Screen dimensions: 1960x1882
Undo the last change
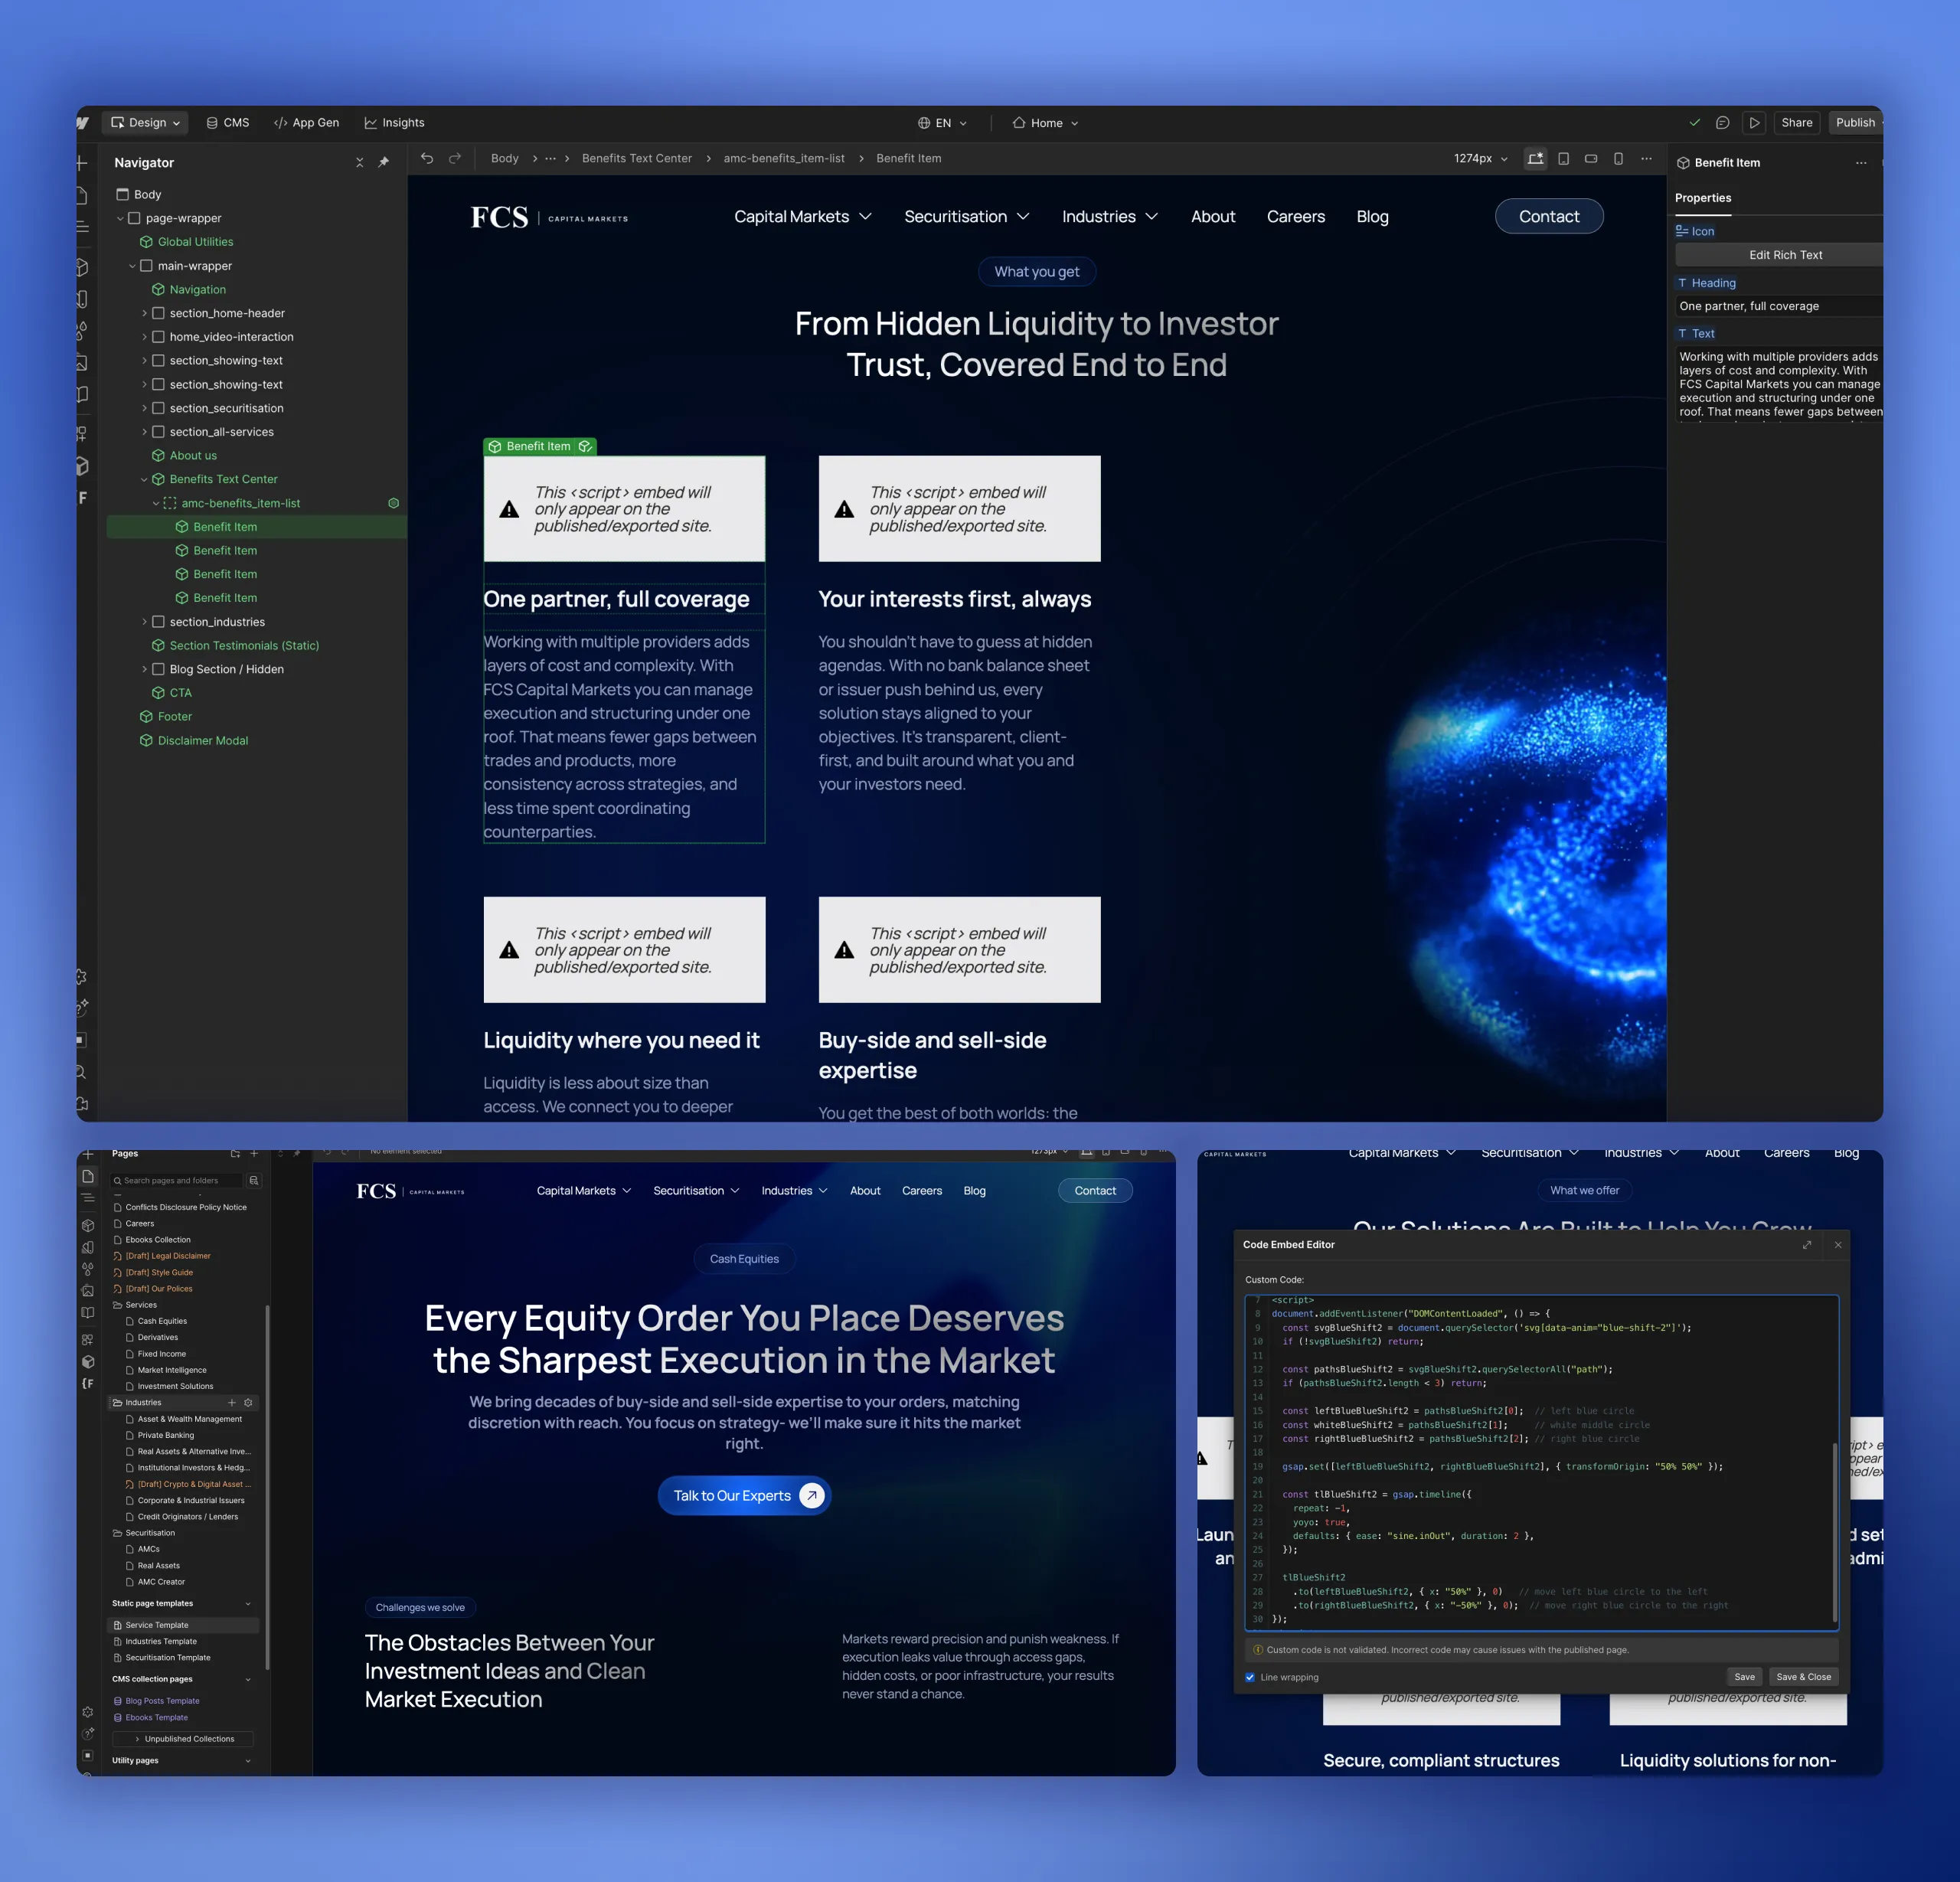(426, 158)
